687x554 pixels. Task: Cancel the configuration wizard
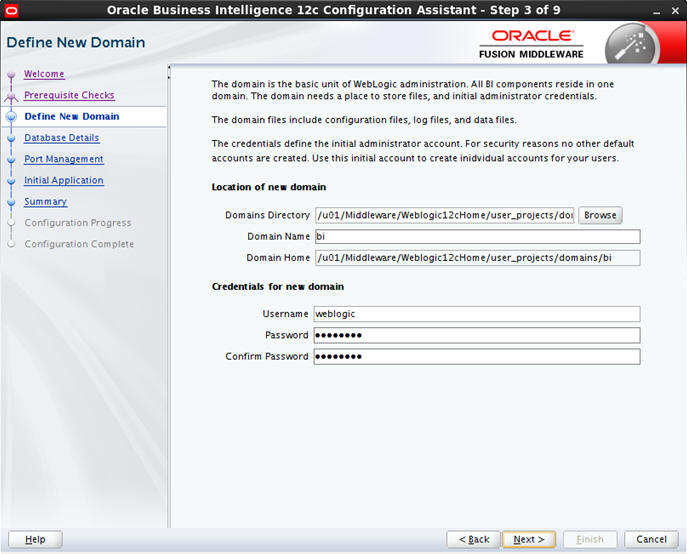tap(652, 540)
